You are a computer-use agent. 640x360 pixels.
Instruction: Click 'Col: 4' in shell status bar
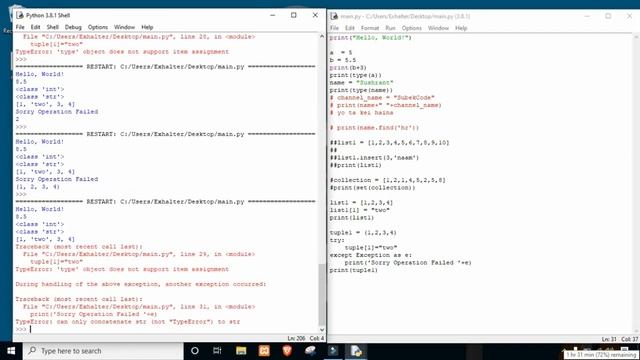(317, 338)
